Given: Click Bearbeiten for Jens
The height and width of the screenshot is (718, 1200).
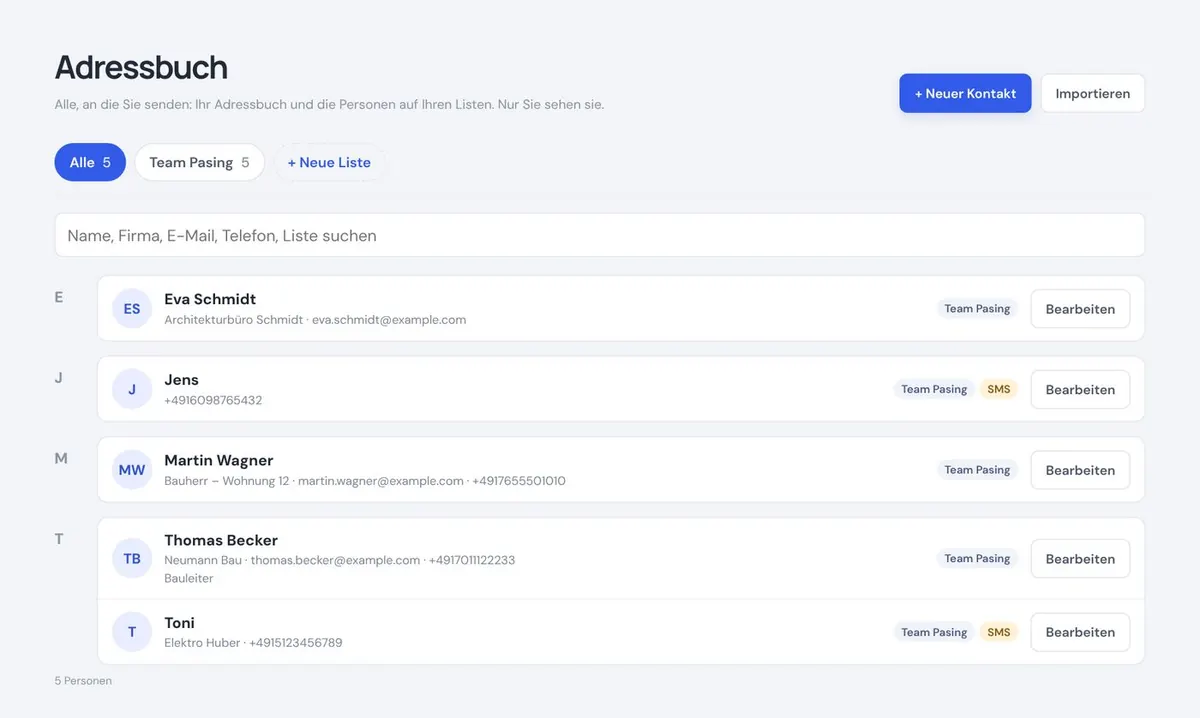Looking at the screenshot, I should (1080, 389).
